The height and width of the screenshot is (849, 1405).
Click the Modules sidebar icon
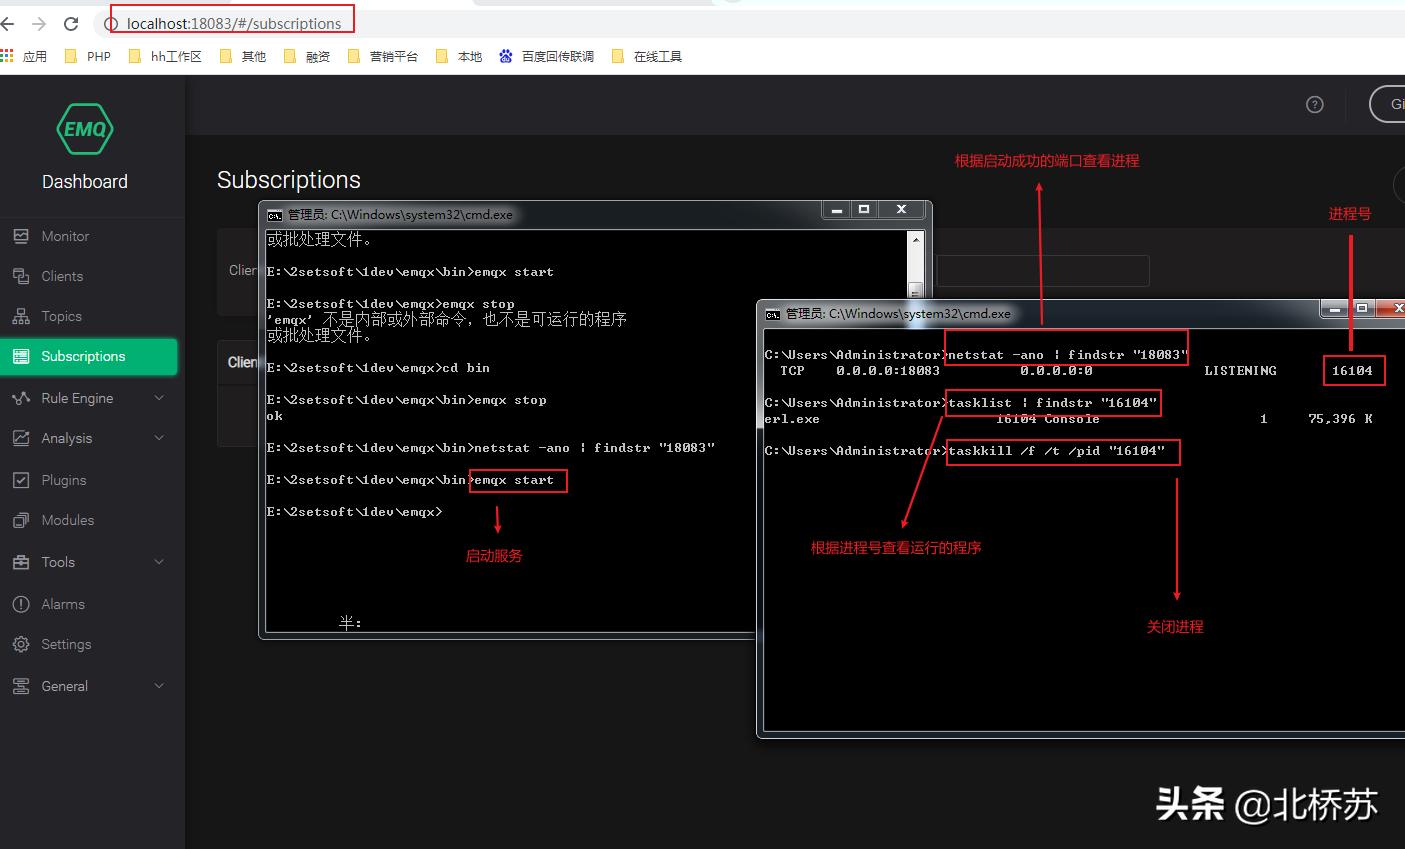tap(21, 520)
